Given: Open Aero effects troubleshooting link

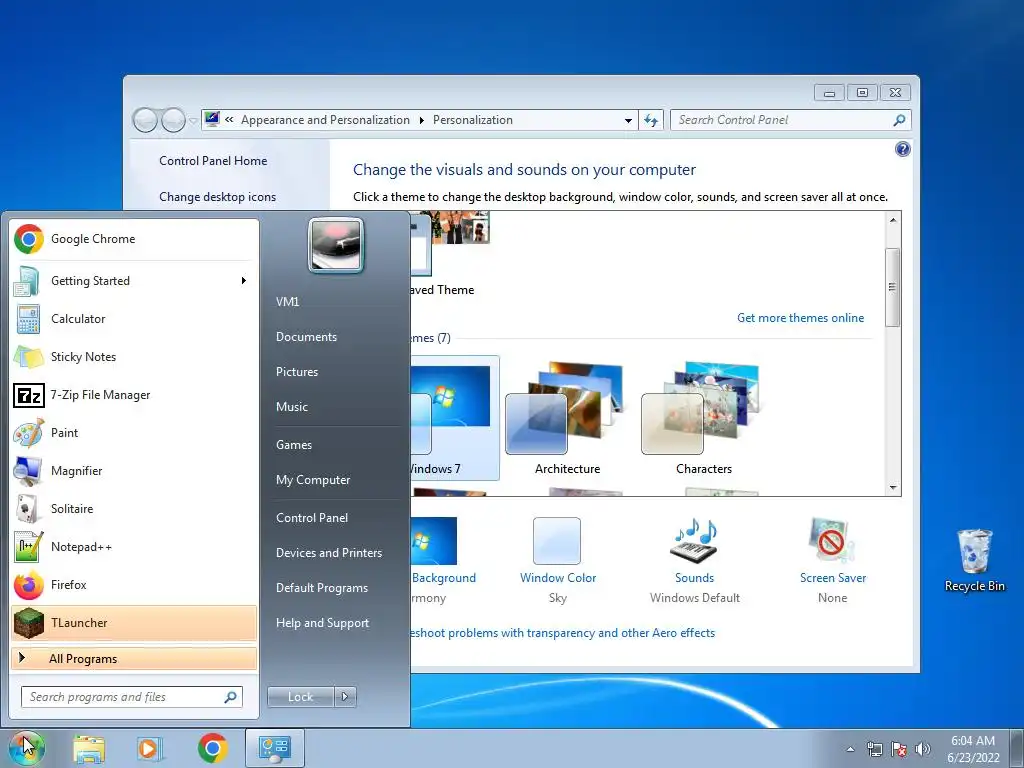Looking at the screenshot, I should (x=562, y=633).
